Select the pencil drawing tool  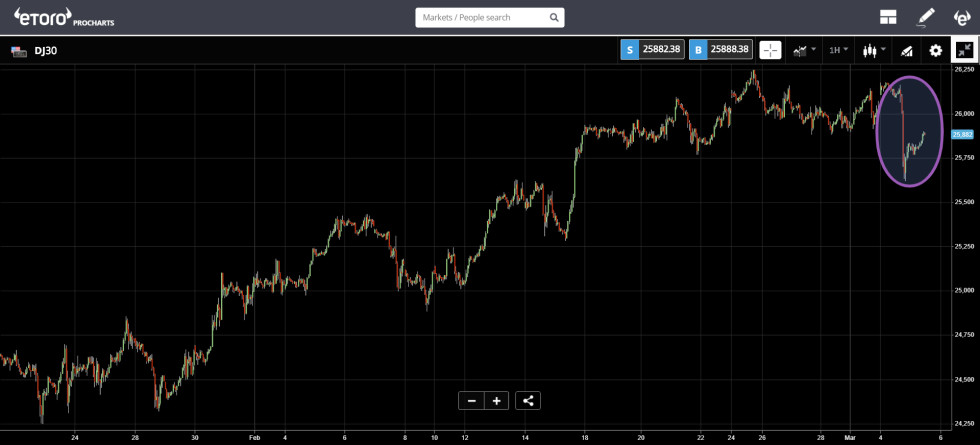pos(926,17)
